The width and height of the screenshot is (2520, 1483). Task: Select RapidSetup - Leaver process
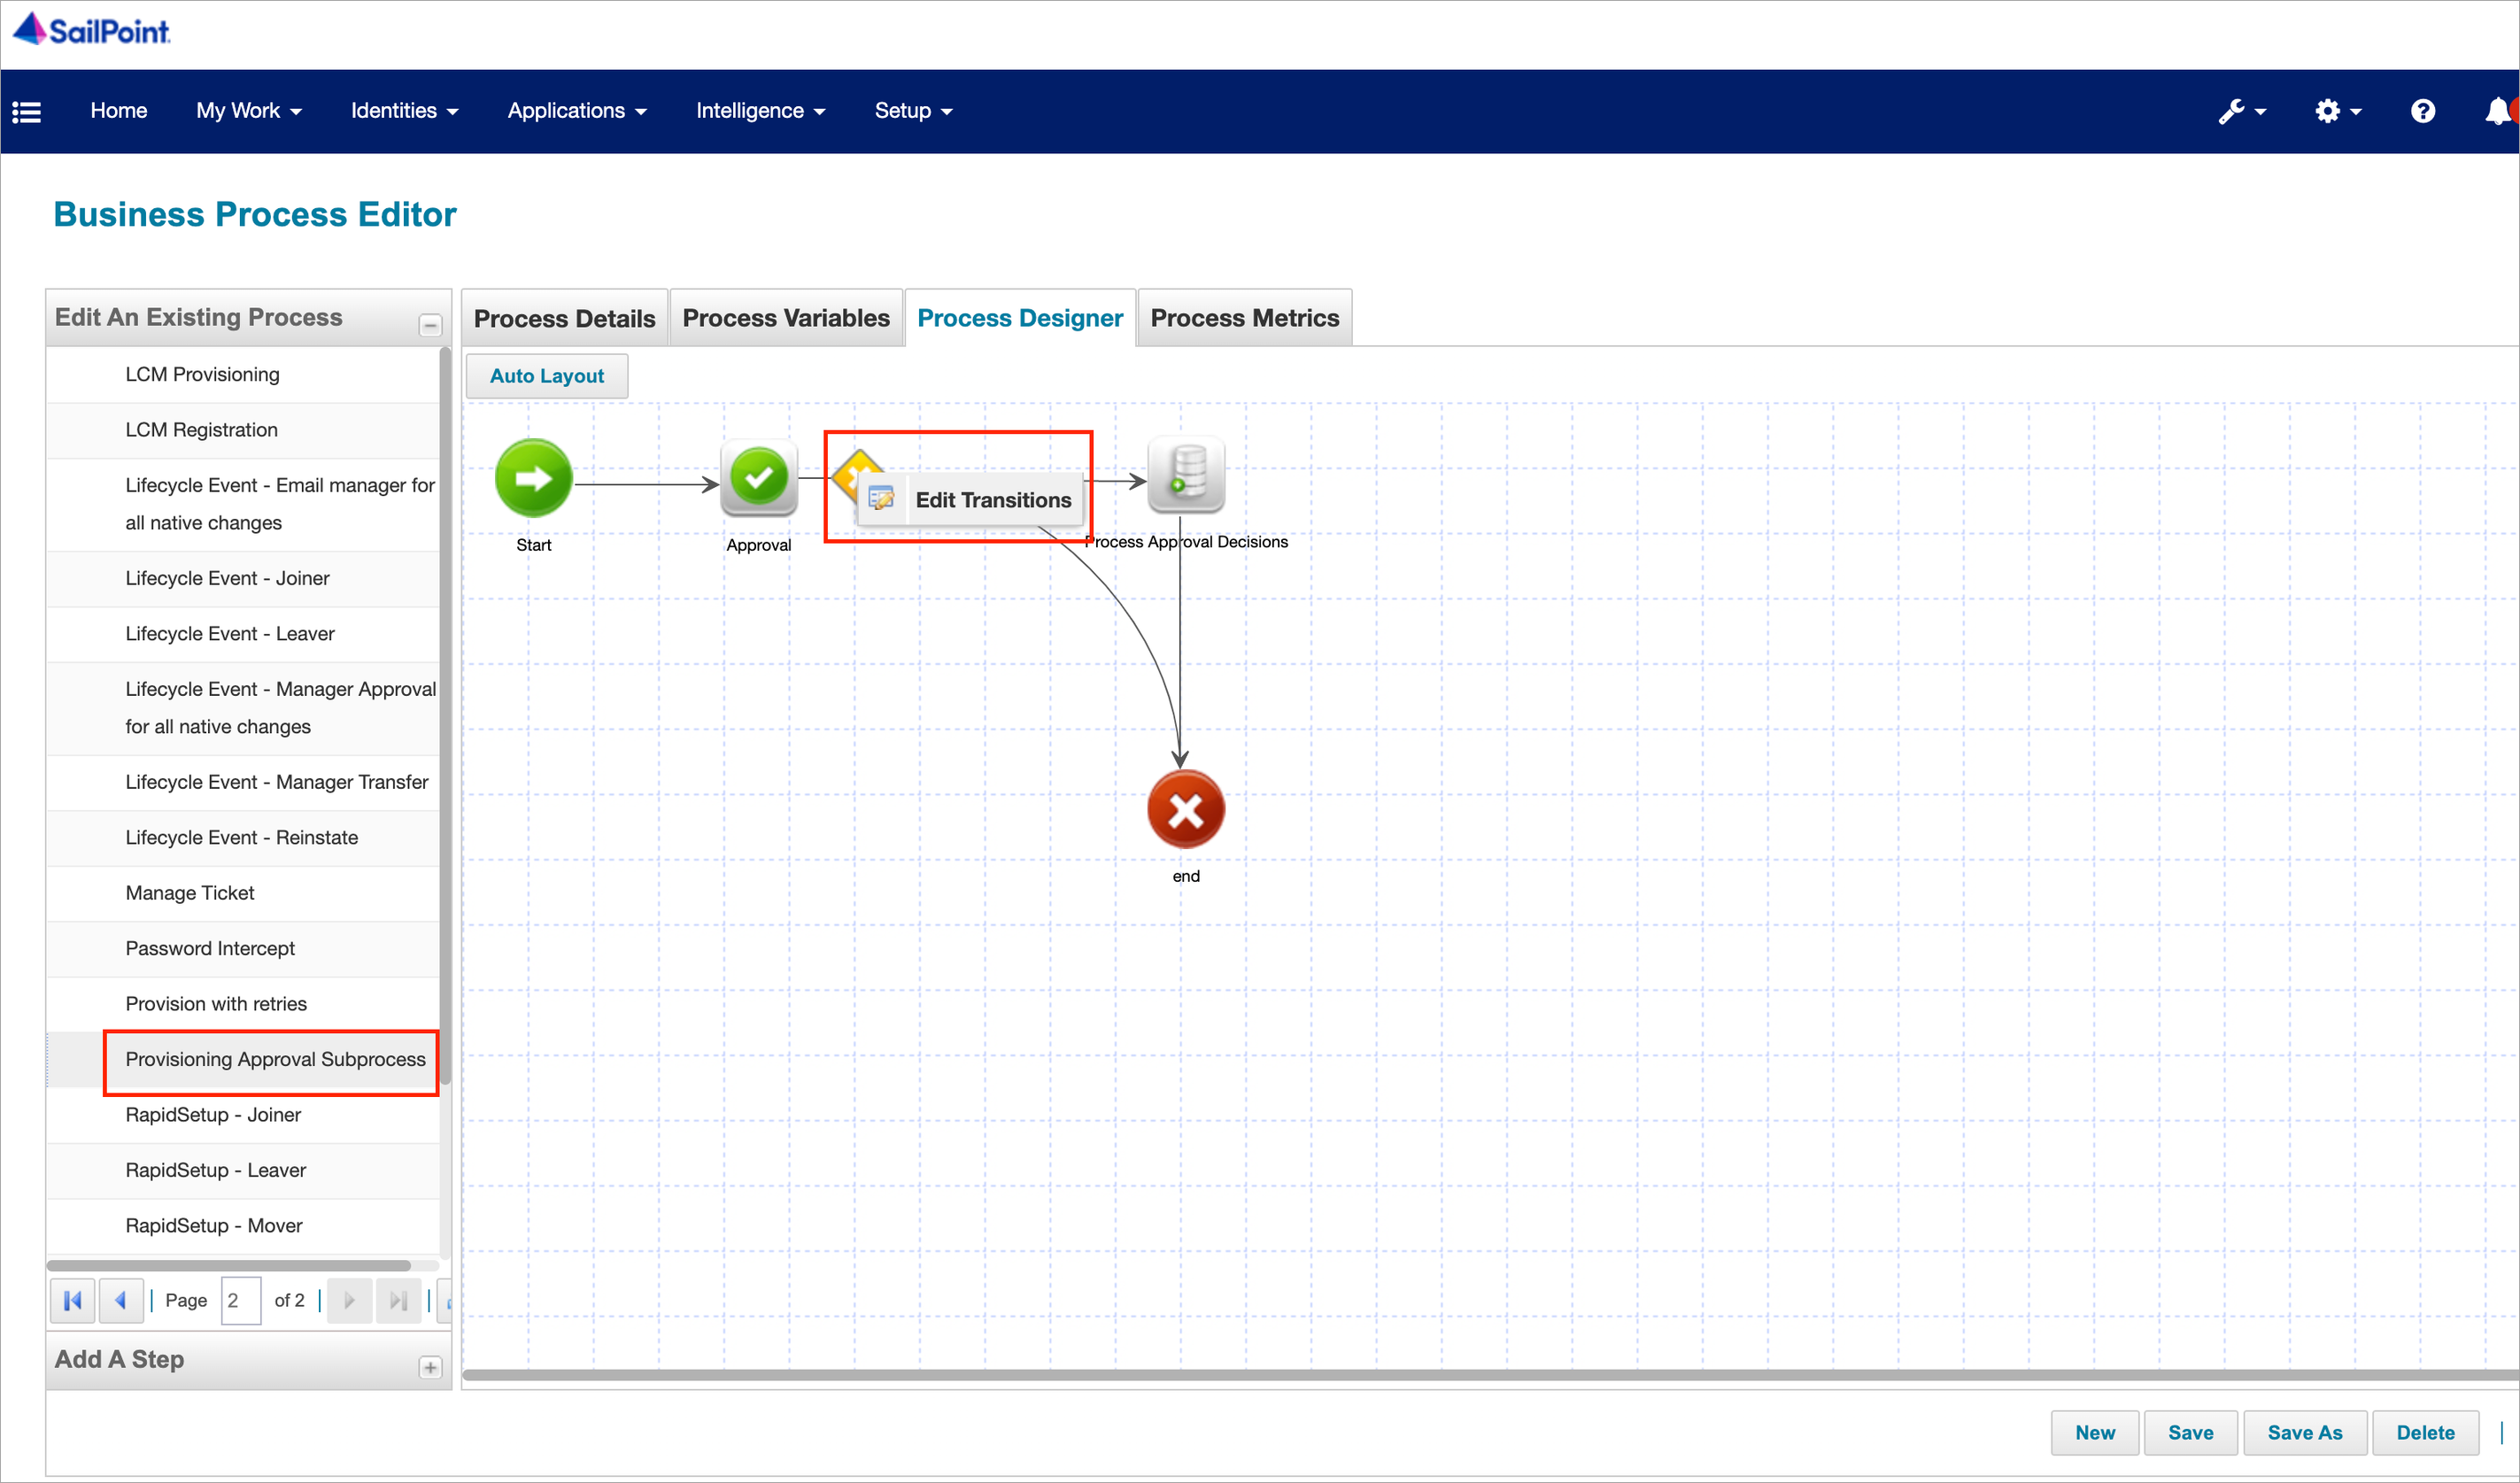coord(243,1171)
